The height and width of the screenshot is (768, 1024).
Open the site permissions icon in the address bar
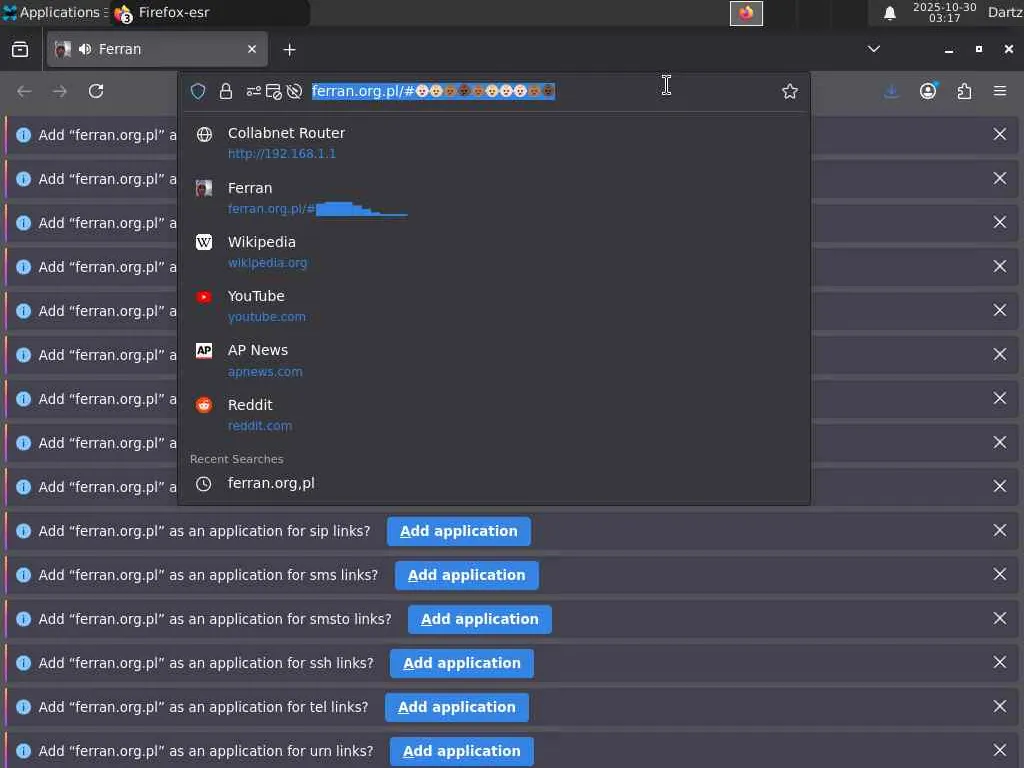tap(253, 91)
